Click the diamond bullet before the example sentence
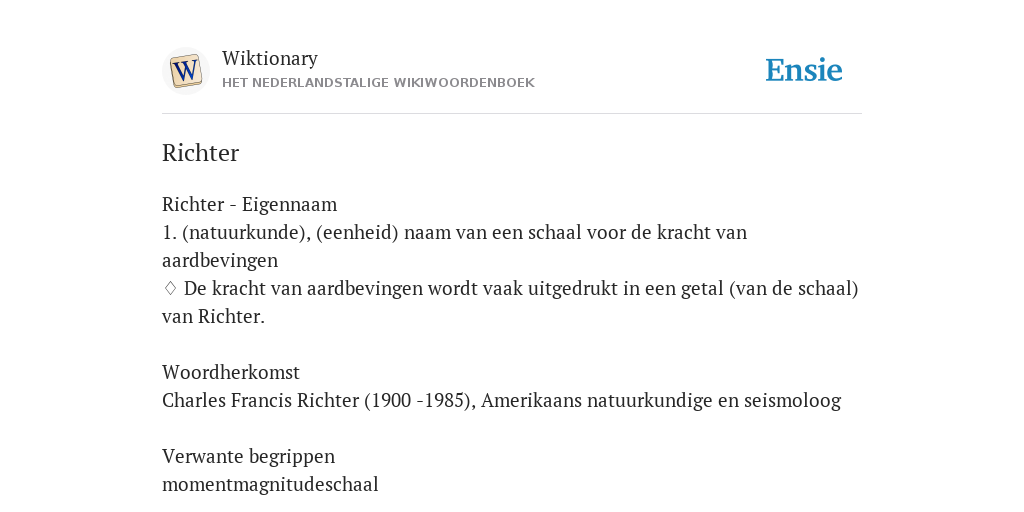This screenshot has width=1024, height=512. point(170,288)
